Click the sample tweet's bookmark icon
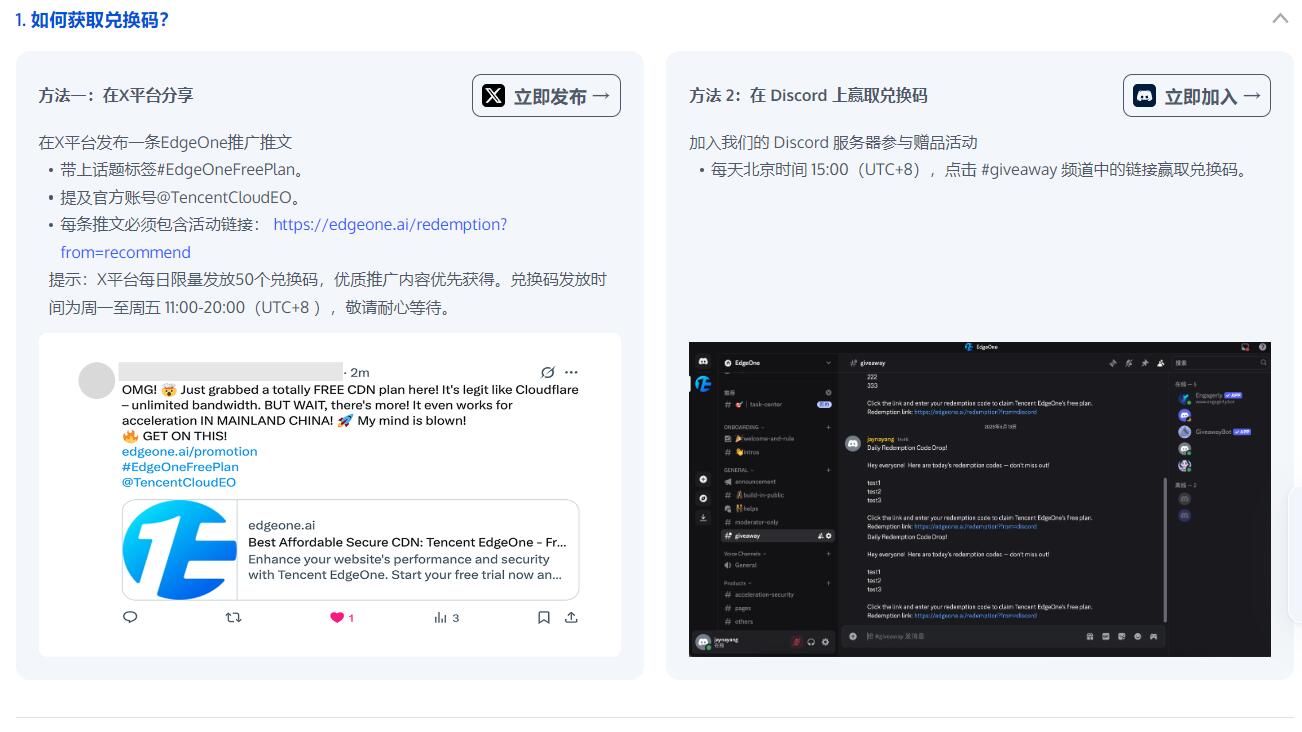 pyautogui.click(x=544, y=617)
